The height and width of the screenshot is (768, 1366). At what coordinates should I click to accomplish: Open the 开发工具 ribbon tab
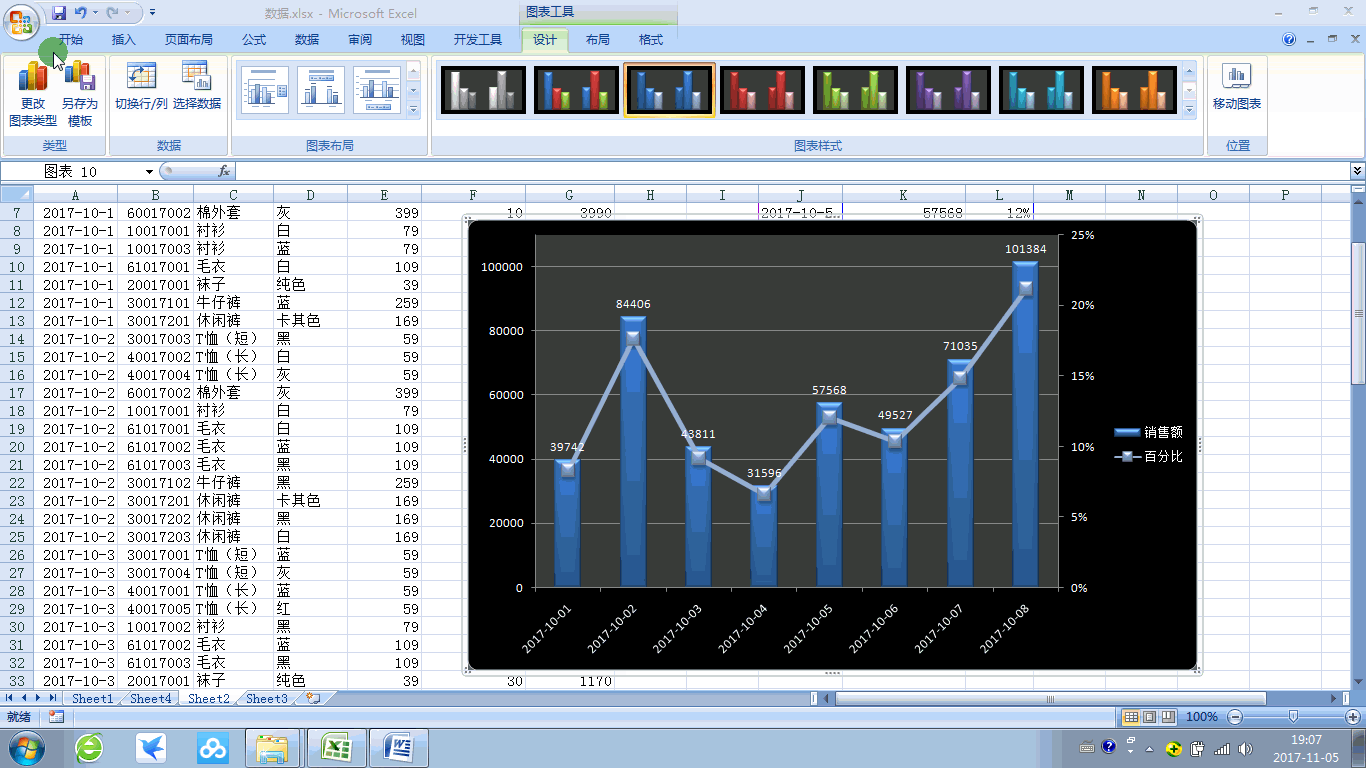478,40
